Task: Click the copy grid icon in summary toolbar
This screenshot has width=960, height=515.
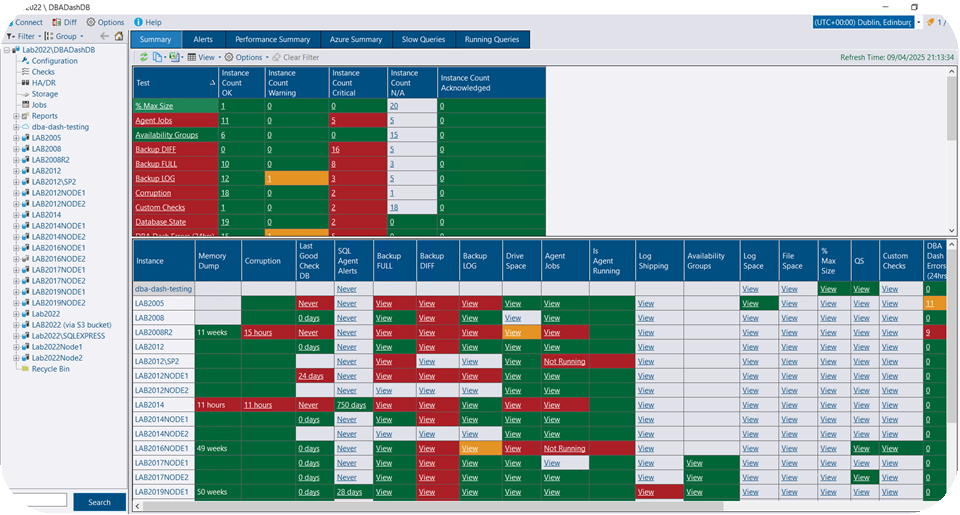Action: [157, 57]
